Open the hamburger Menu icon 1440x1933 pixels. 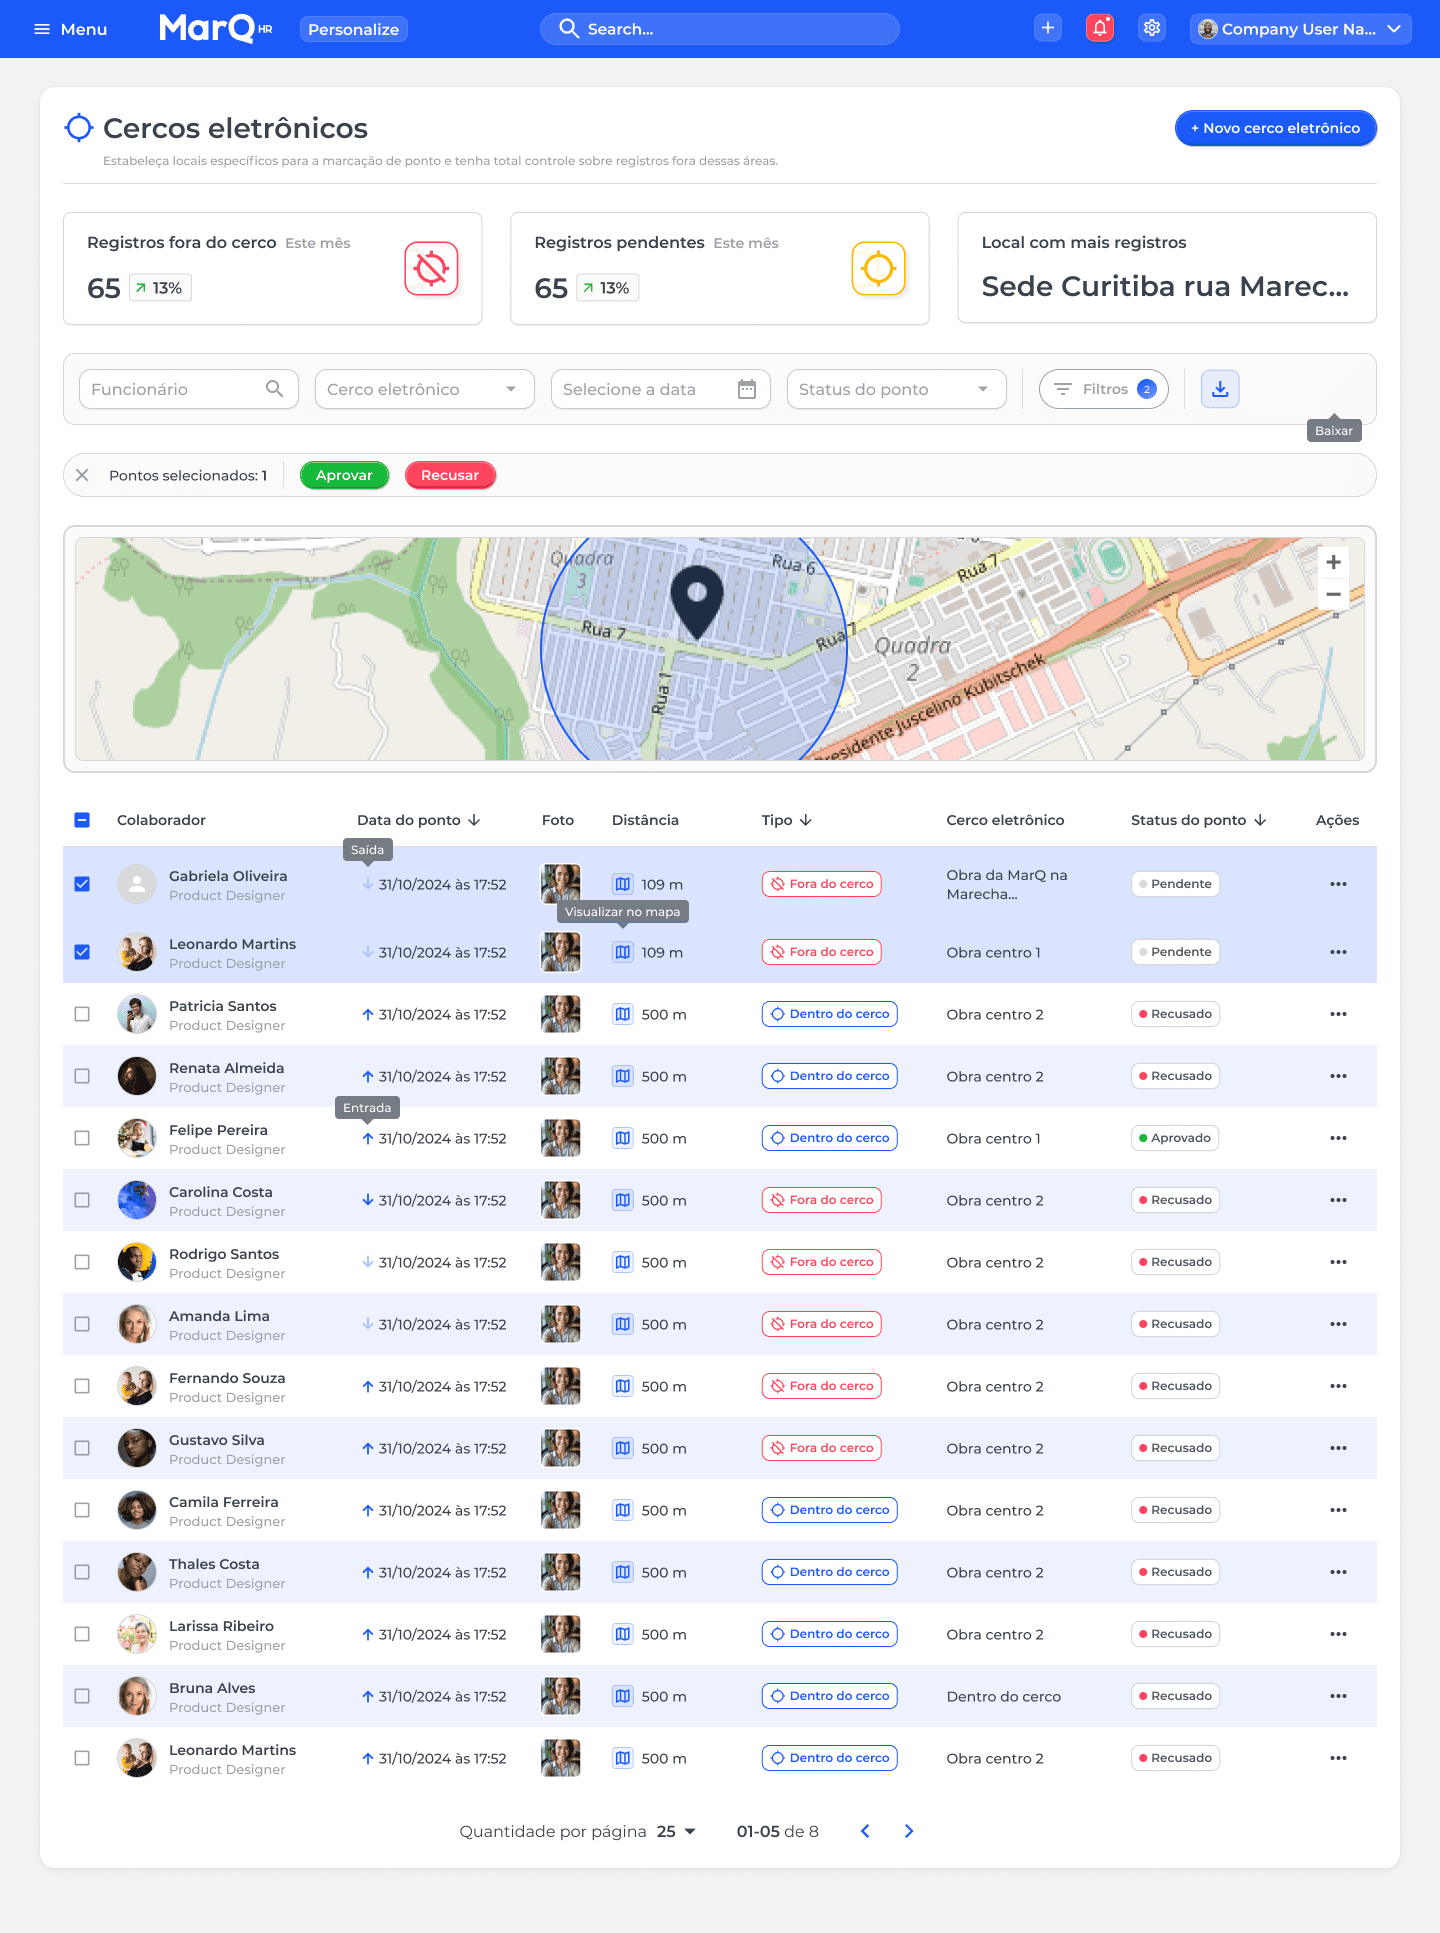pyautogui.click(x=42, y=29)
